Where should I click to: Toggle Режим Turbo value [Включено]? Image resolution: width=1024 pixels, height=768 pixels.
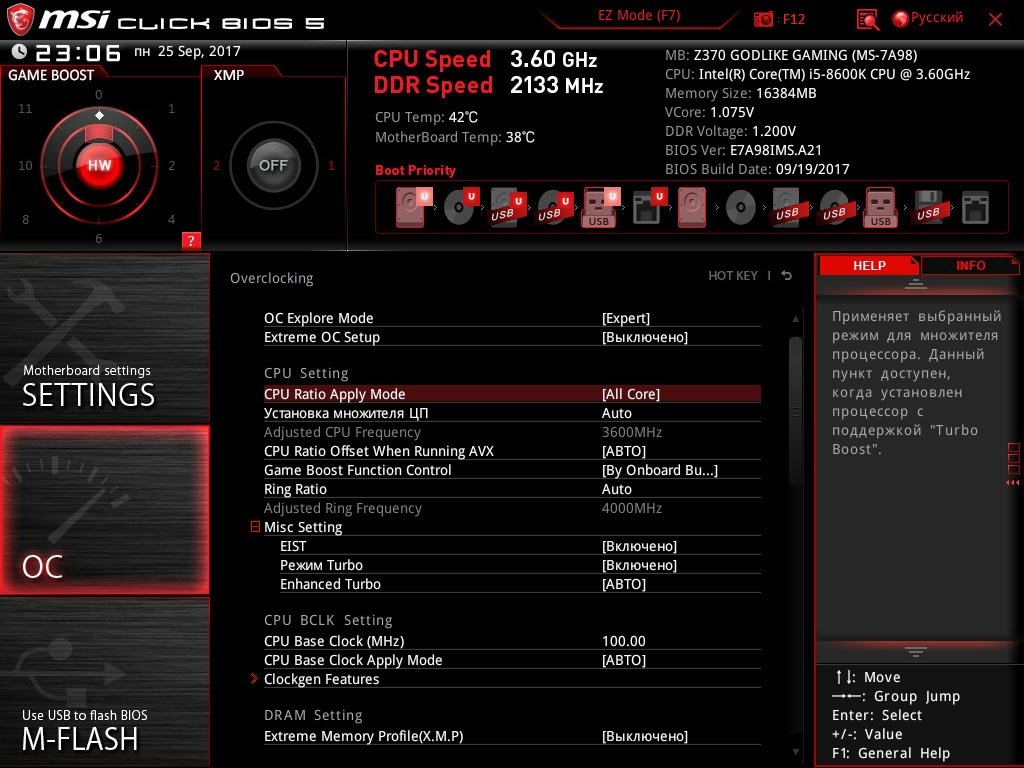coord(639,565)
